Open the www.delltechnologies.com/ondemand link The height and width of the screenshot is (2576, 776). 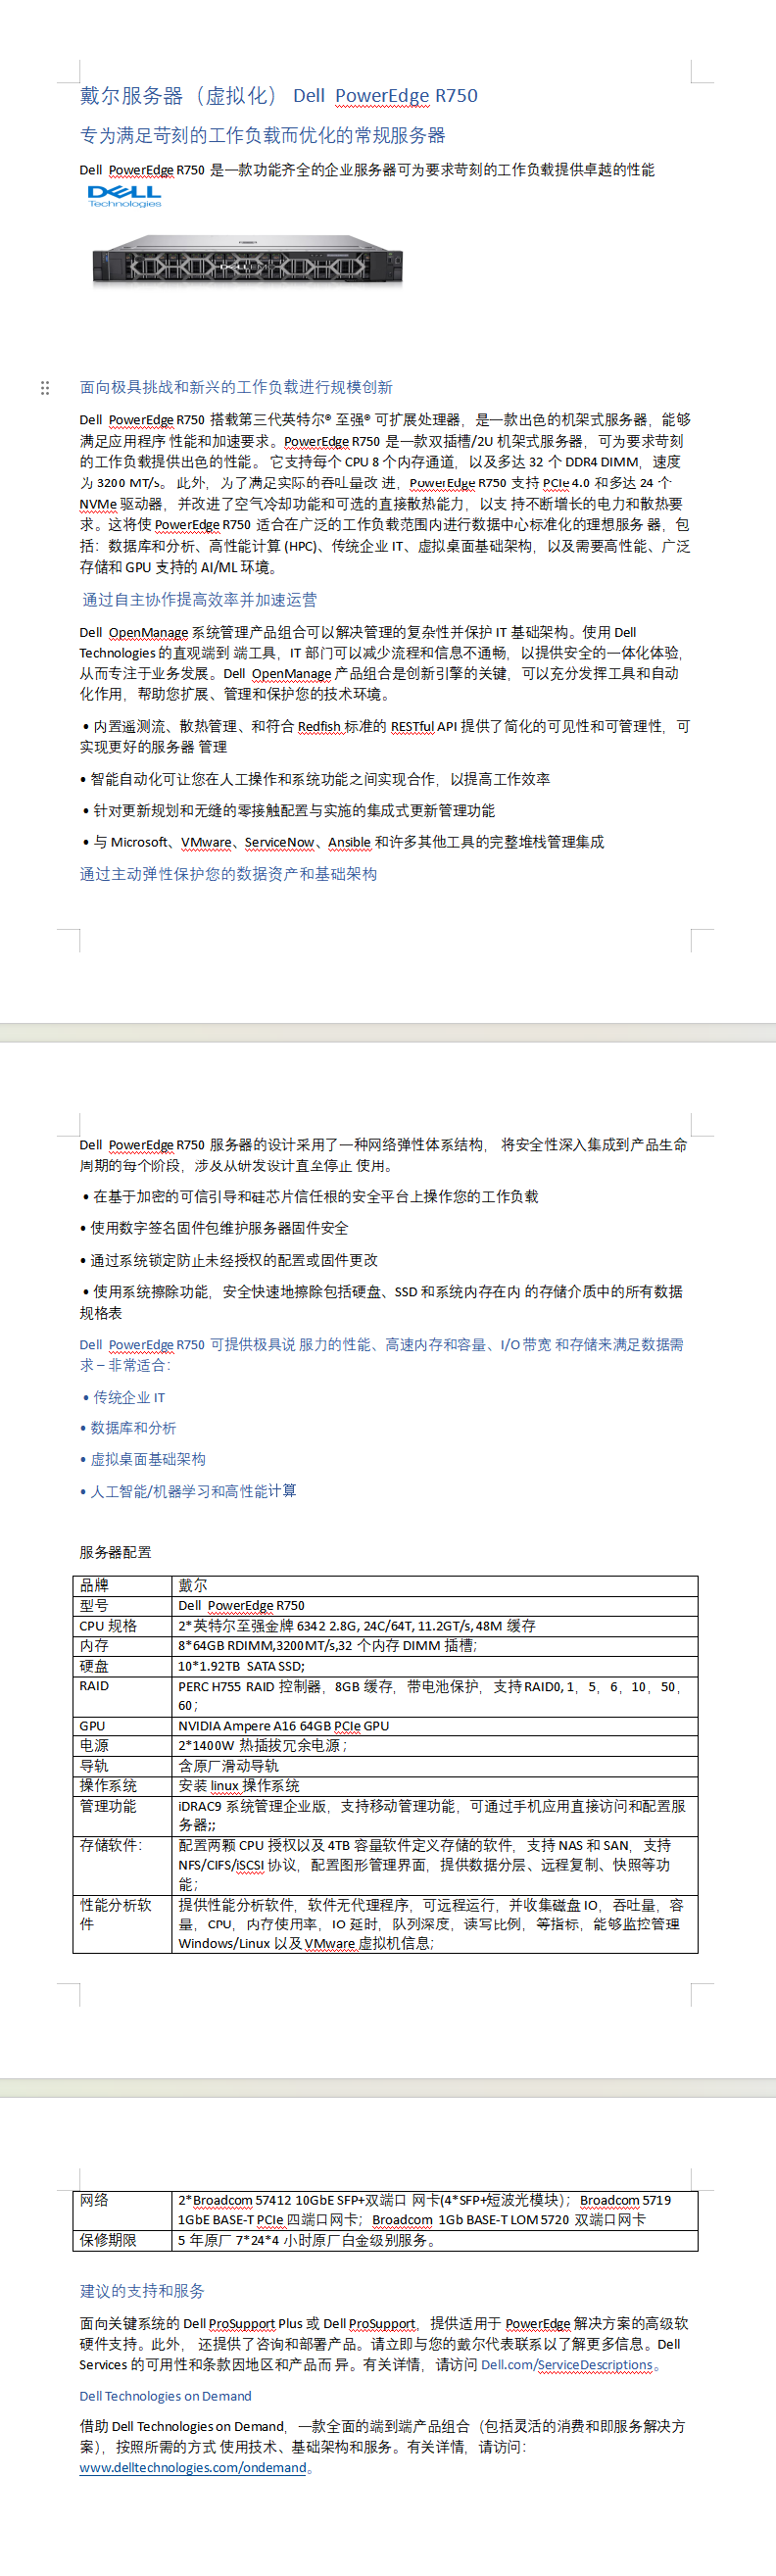tap(193, 2467)
